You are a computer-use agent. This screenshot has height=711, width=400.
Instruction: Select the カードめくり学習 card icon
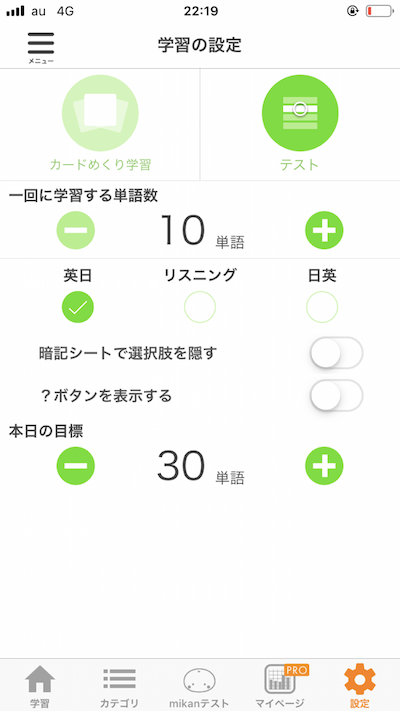(100, 113)
